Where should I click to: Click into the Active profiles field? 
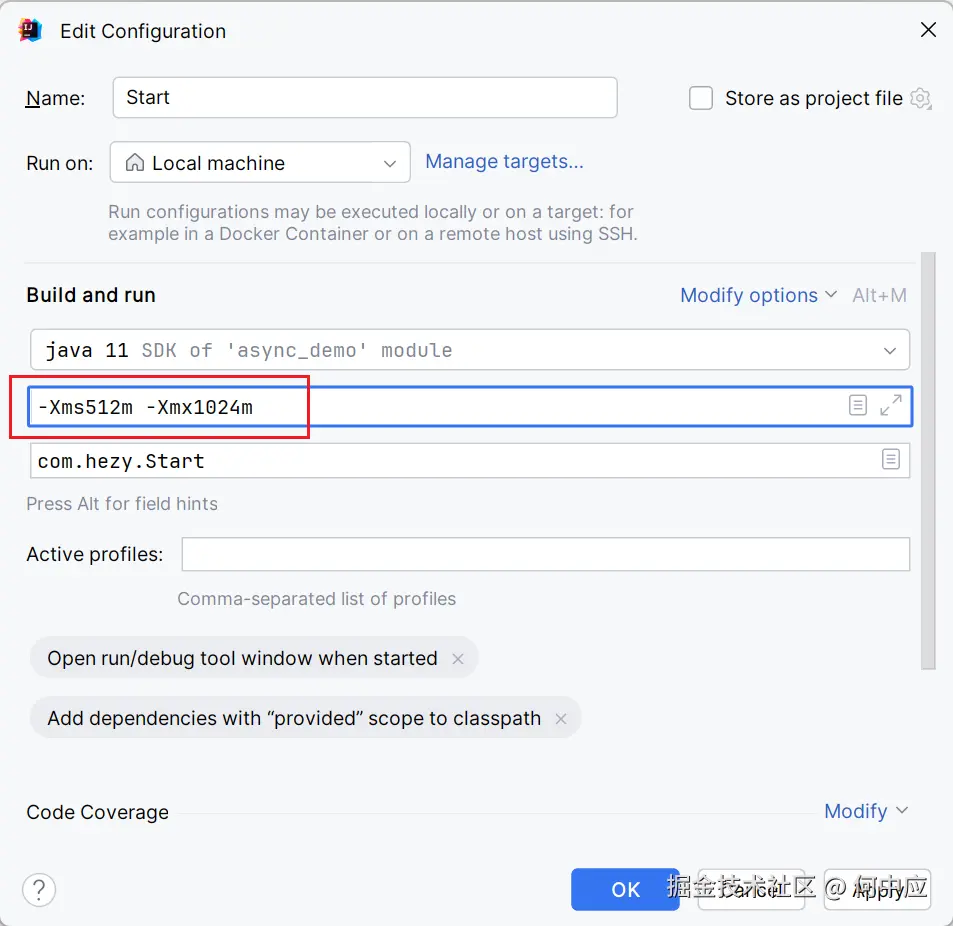(545, 554)
